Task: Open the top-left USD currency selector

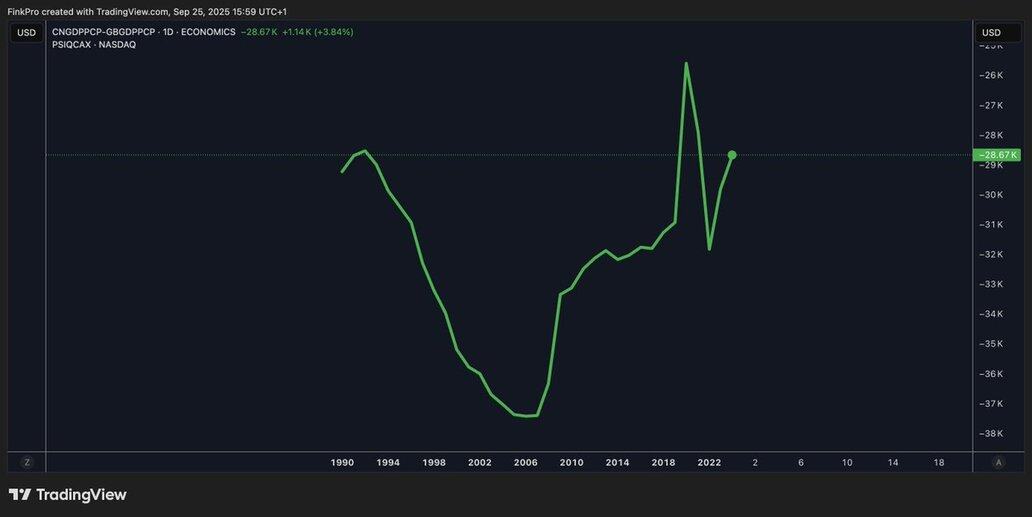Action: [x=26, y=33]
